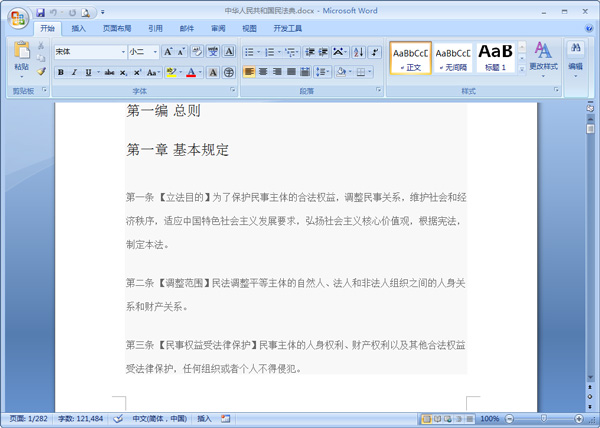Click the Grow Font icon

[168, 52]
